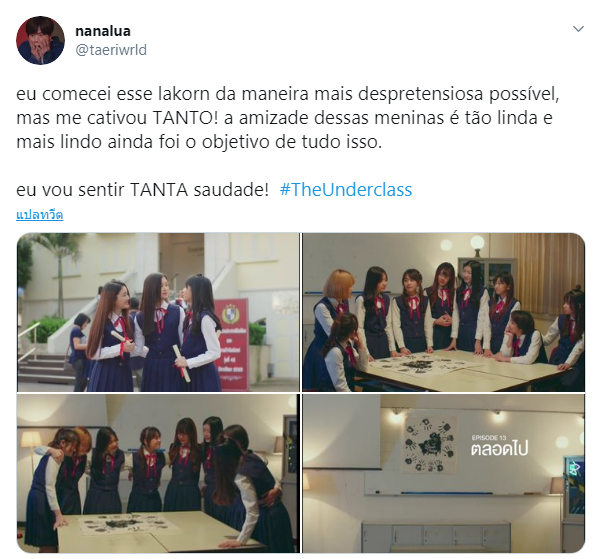This screenshot has width=594, height=559.
Task: Expand the tweet options chevron menu
Action: [578, 29]
